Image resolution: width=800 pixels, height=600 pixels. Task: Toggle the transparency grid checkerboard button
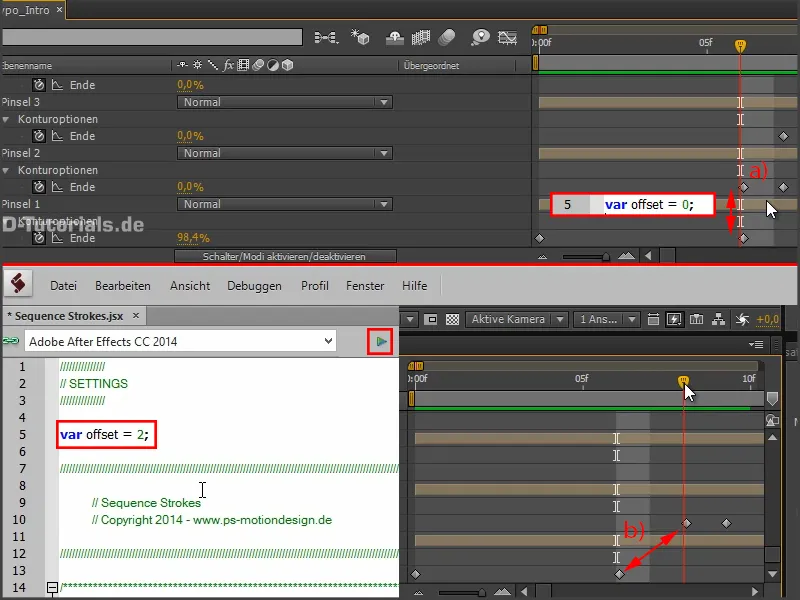pyautogui.click(x=452, y=319)
